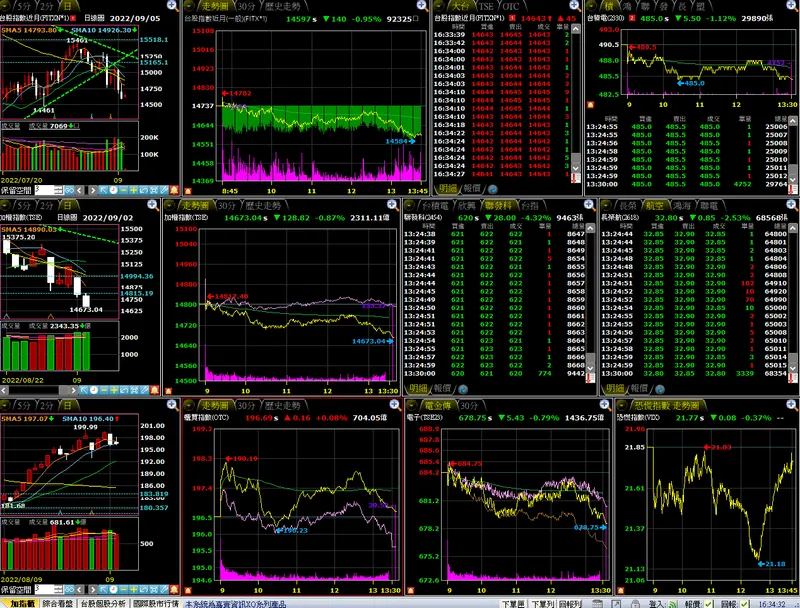
Task: Switch to 報價 tab below 聯發科 ticks
Action: click(442, 389)
